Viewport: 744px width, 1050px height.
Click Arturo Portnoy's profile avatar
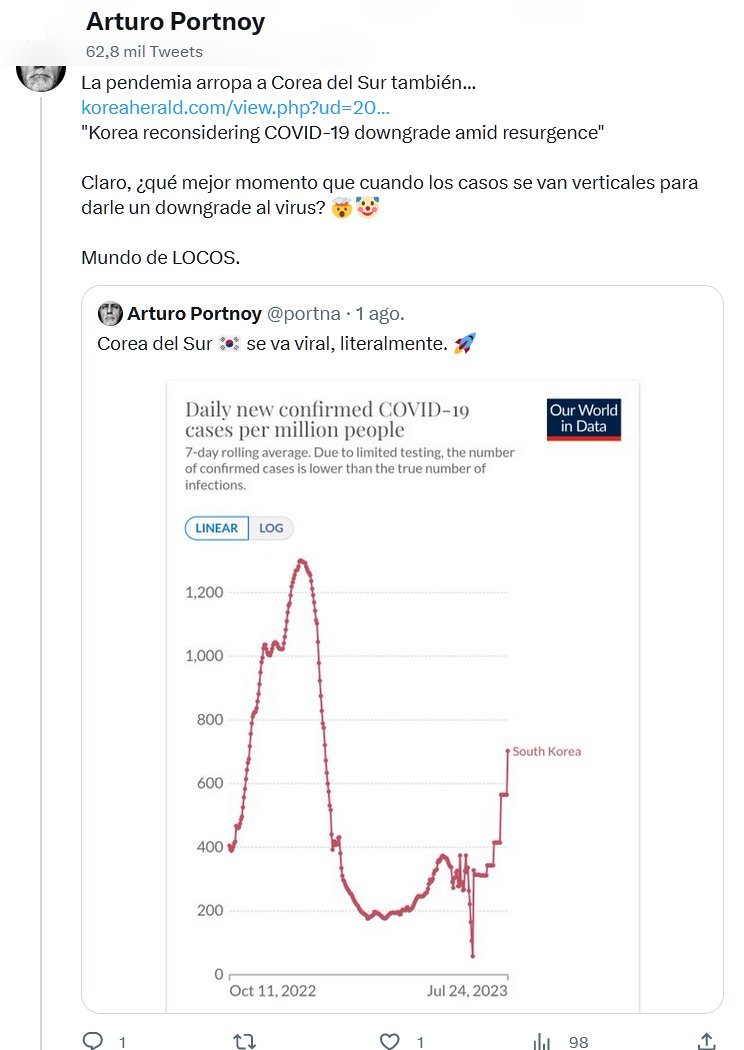pos(41,70)
